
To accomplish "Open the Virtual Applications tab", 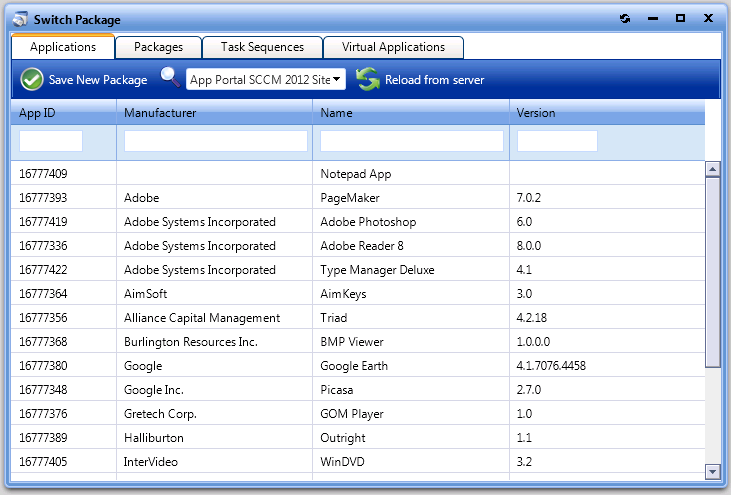I will (393, 47).
